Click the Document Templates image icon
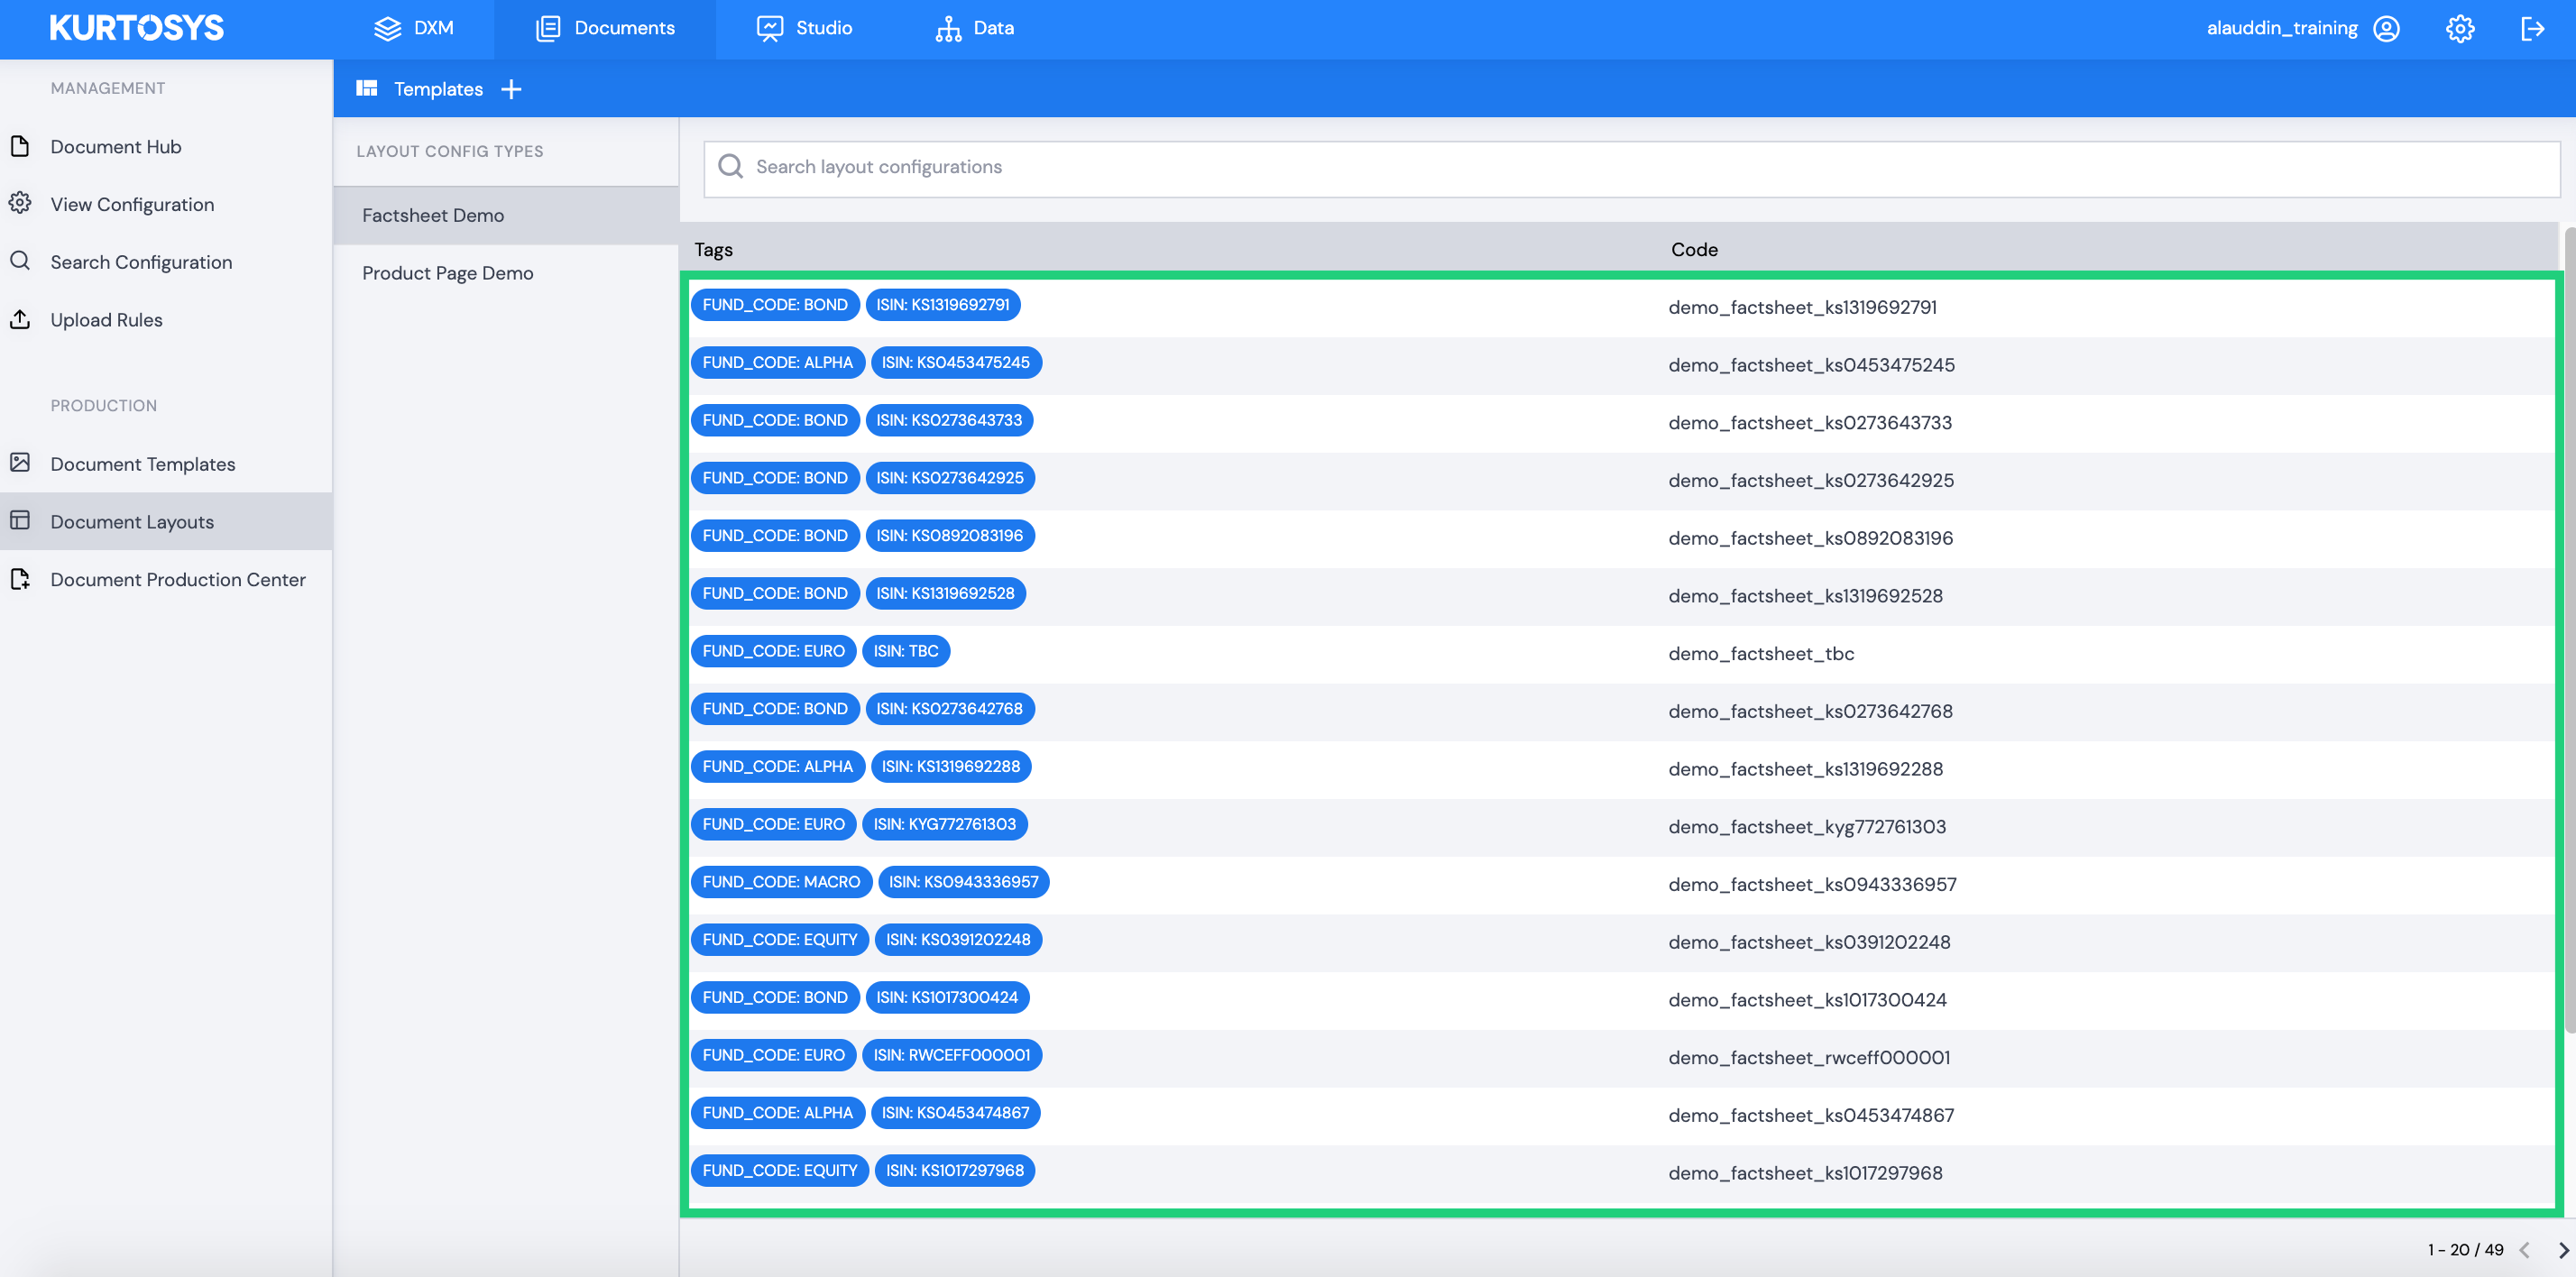The image size is (2576, 1277). click(20, 462)
